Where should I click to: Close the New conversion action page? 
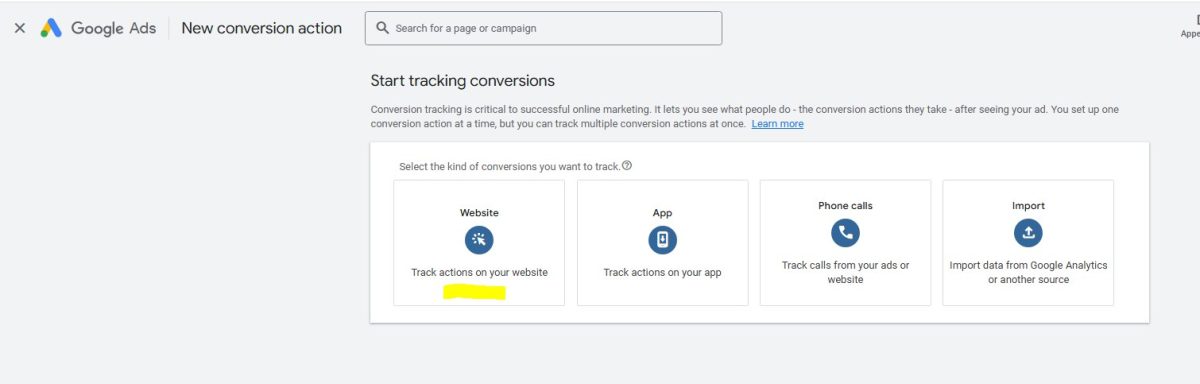19,28
